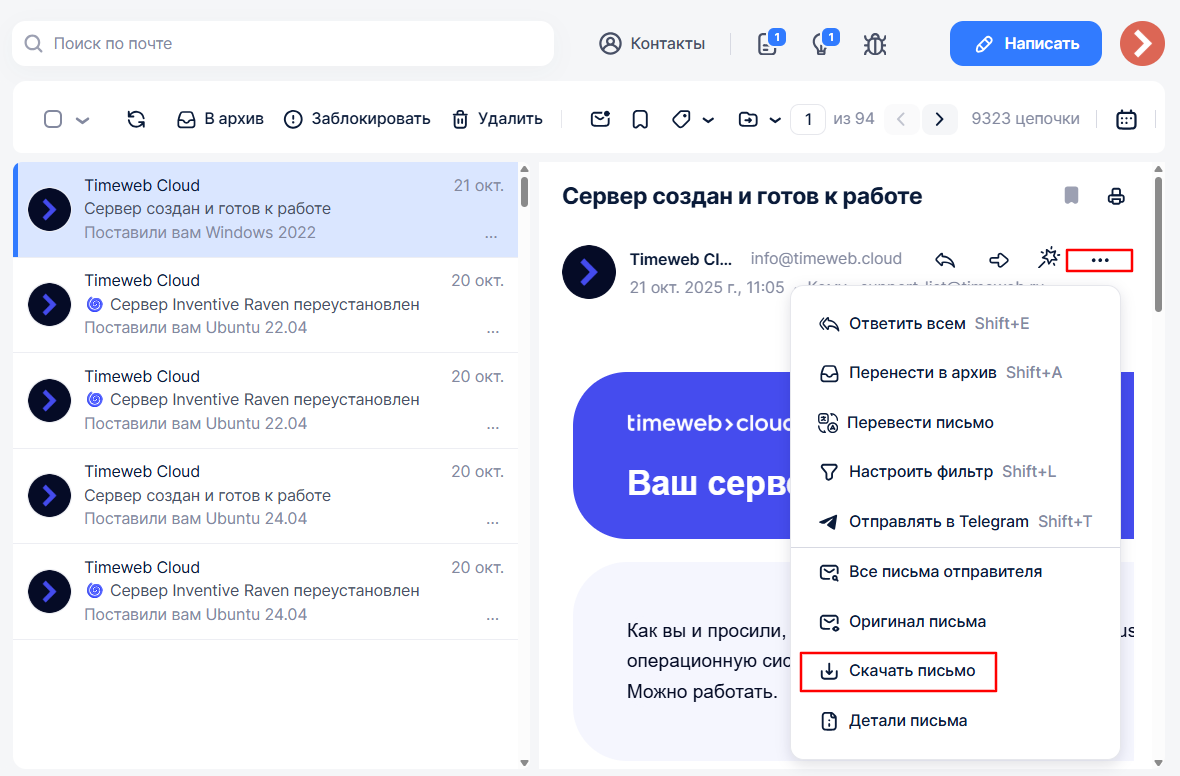1180x776 pixels.
Task: Expand the selection options chevron
Action: [83, 120]
